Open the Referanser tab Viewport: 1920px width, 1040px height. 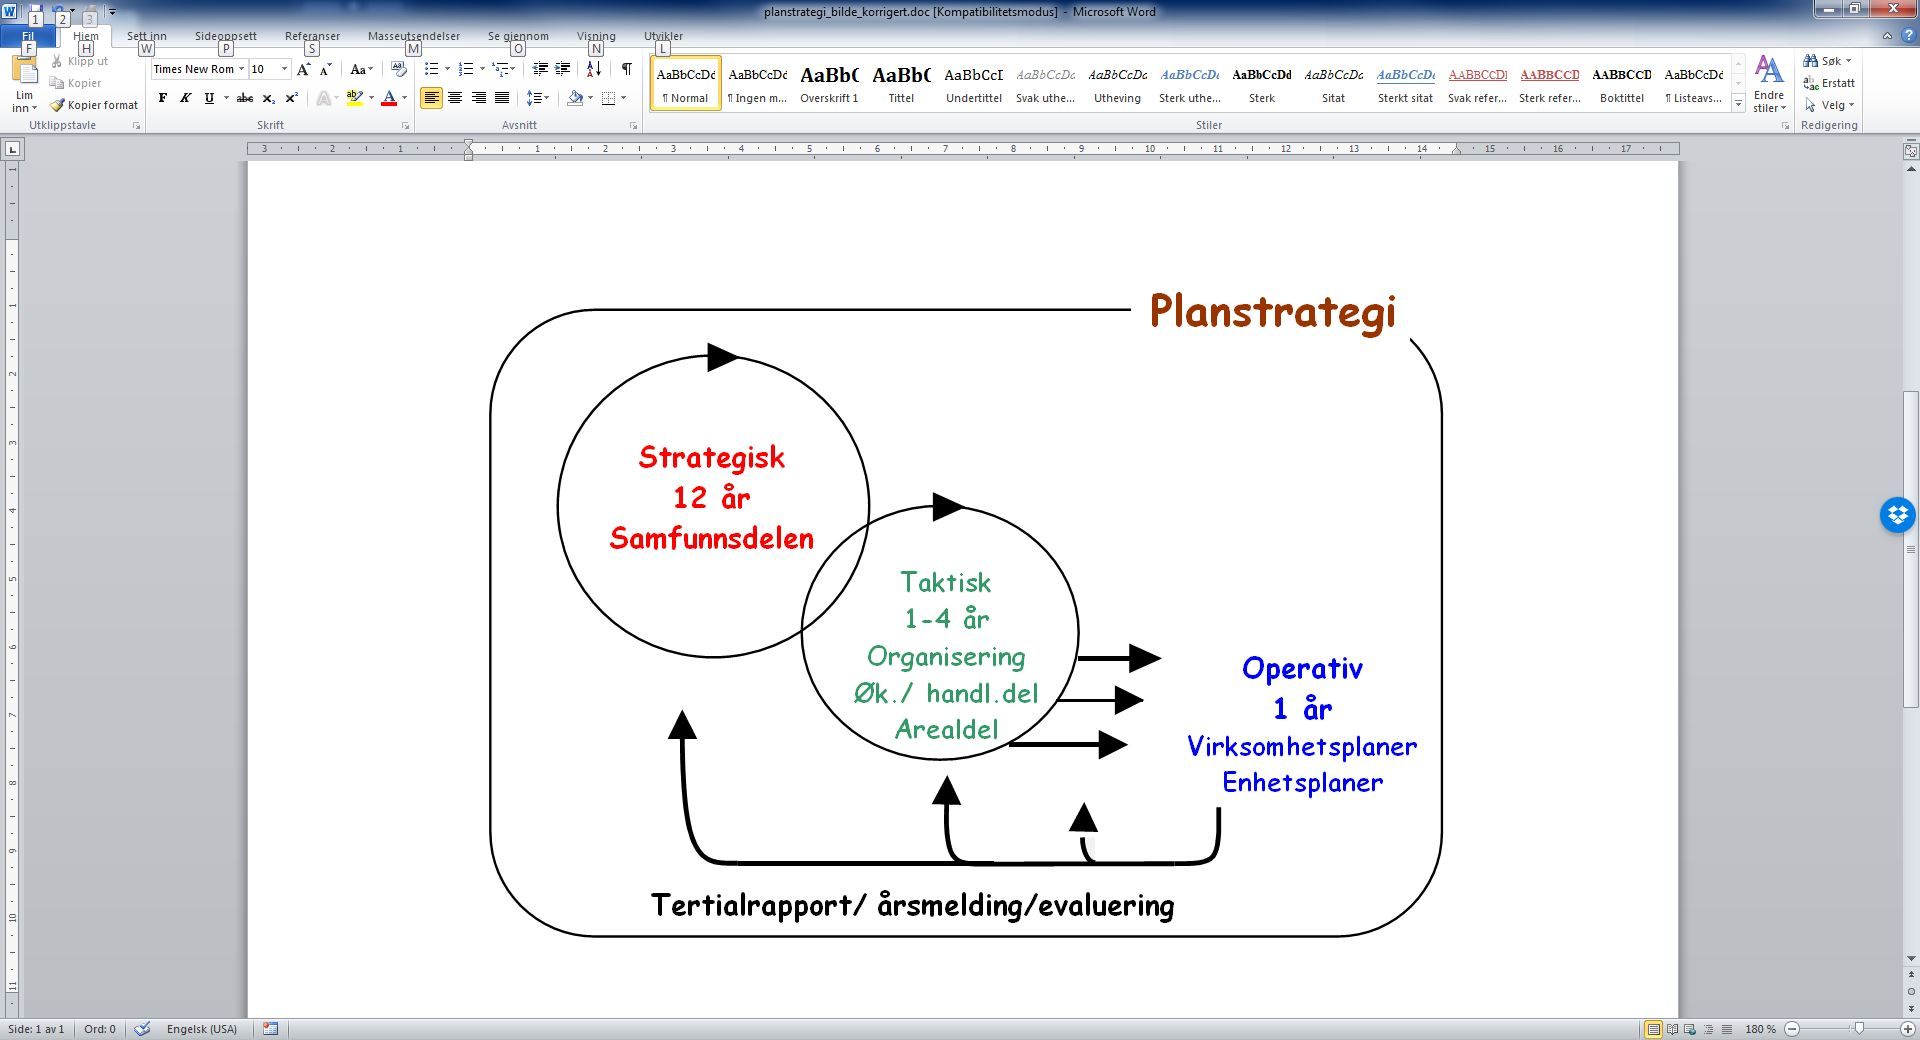[x=312, y=36]
